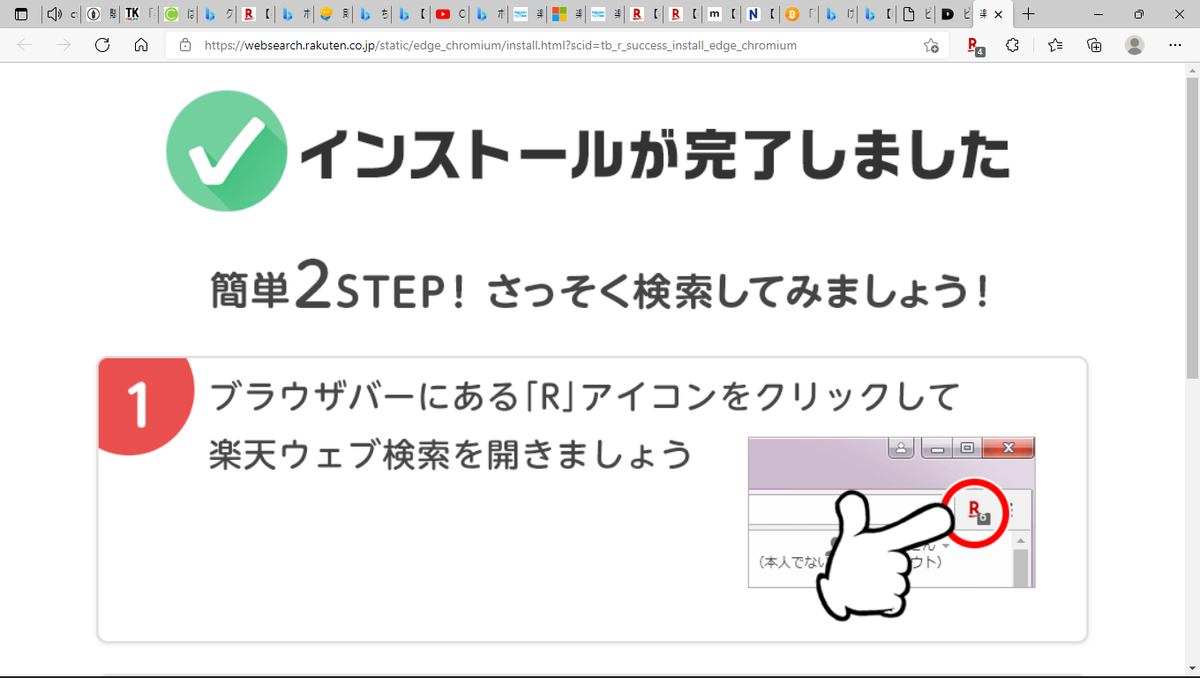Switch to the tab with 'm' favicon
This screenshot has width=1200, height=678.
(721, 15)
